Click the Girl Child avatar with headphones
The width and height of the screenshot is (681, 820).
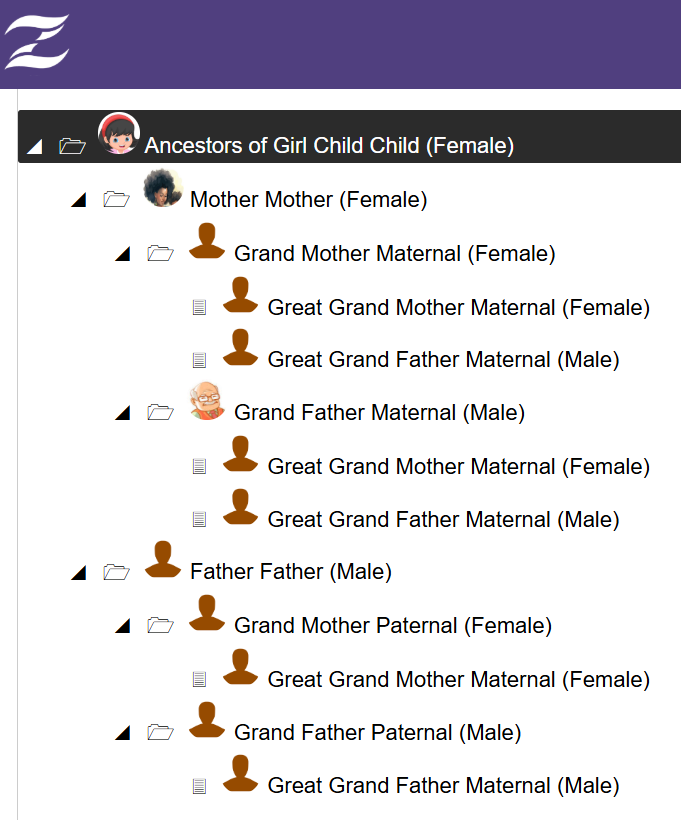(118, 134)
